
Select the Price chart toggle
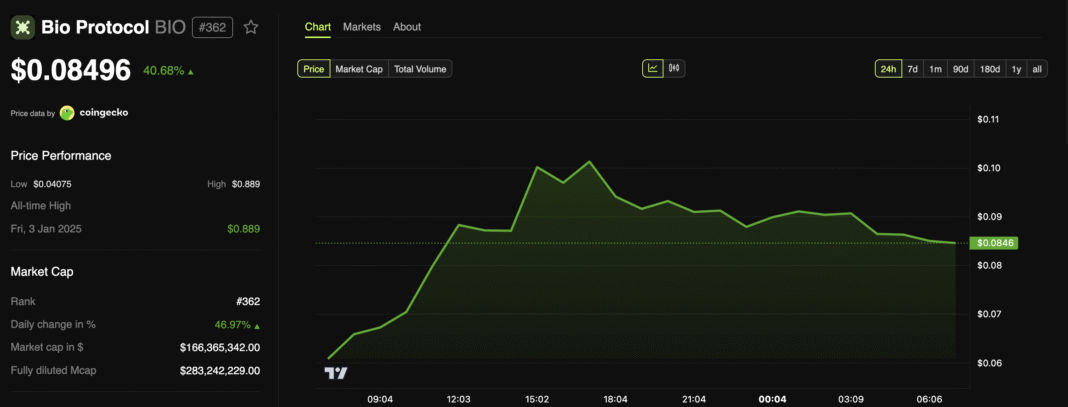click(x=313, y=69)
